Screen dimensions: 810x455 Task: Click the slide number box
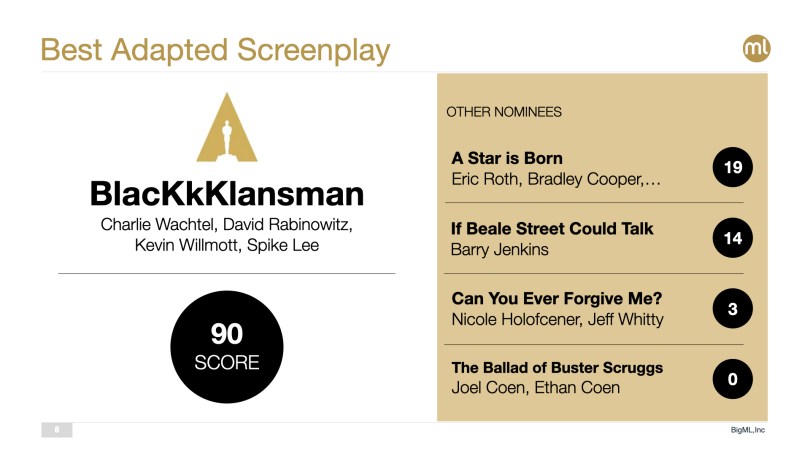[x=56, y=430]
